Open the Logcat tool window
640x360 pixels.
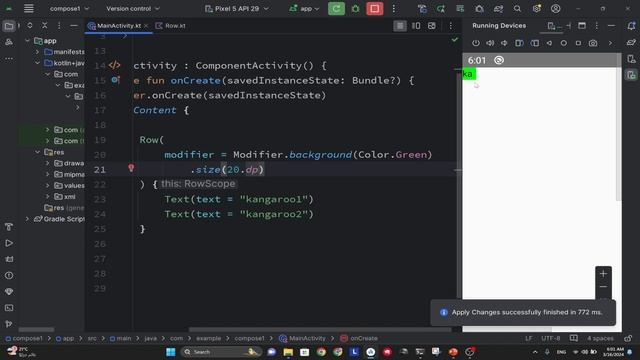point(9,259)
